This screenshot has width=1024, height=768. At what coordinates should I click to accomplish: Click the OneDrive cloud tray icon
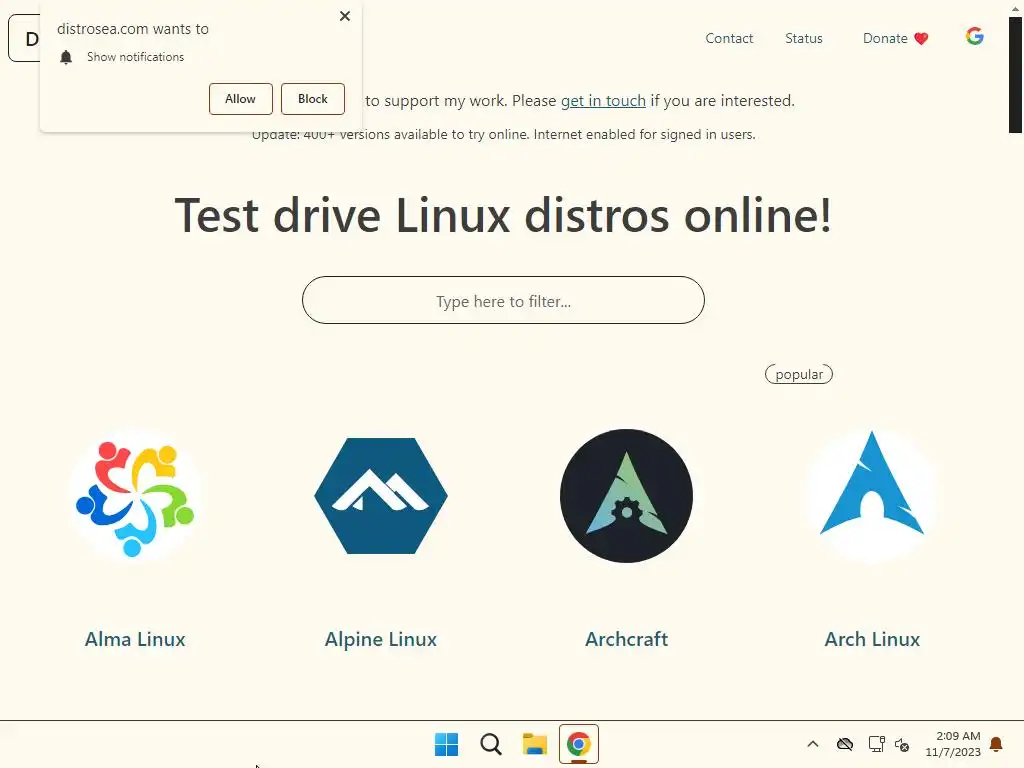(x=845, y=744)
